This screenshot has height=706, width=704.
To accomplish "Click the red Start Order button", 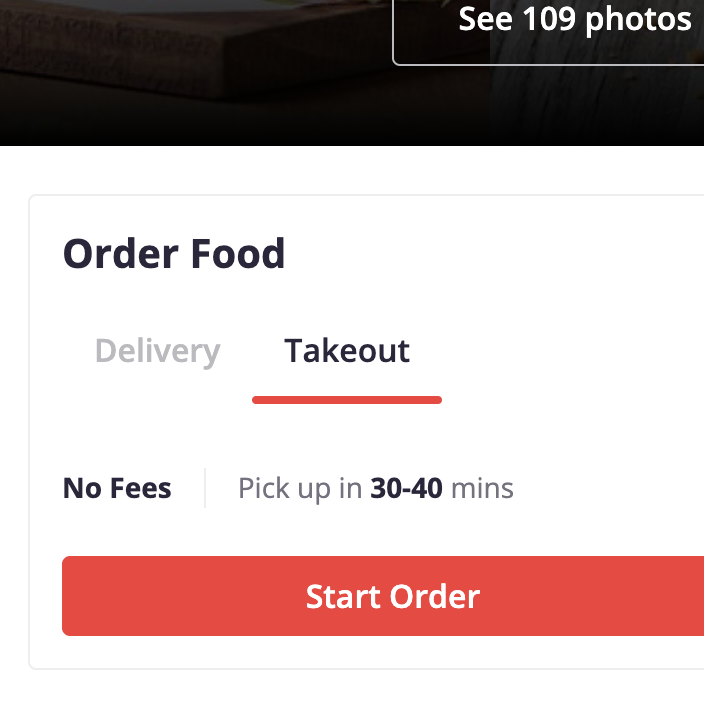I will [383, 596].
